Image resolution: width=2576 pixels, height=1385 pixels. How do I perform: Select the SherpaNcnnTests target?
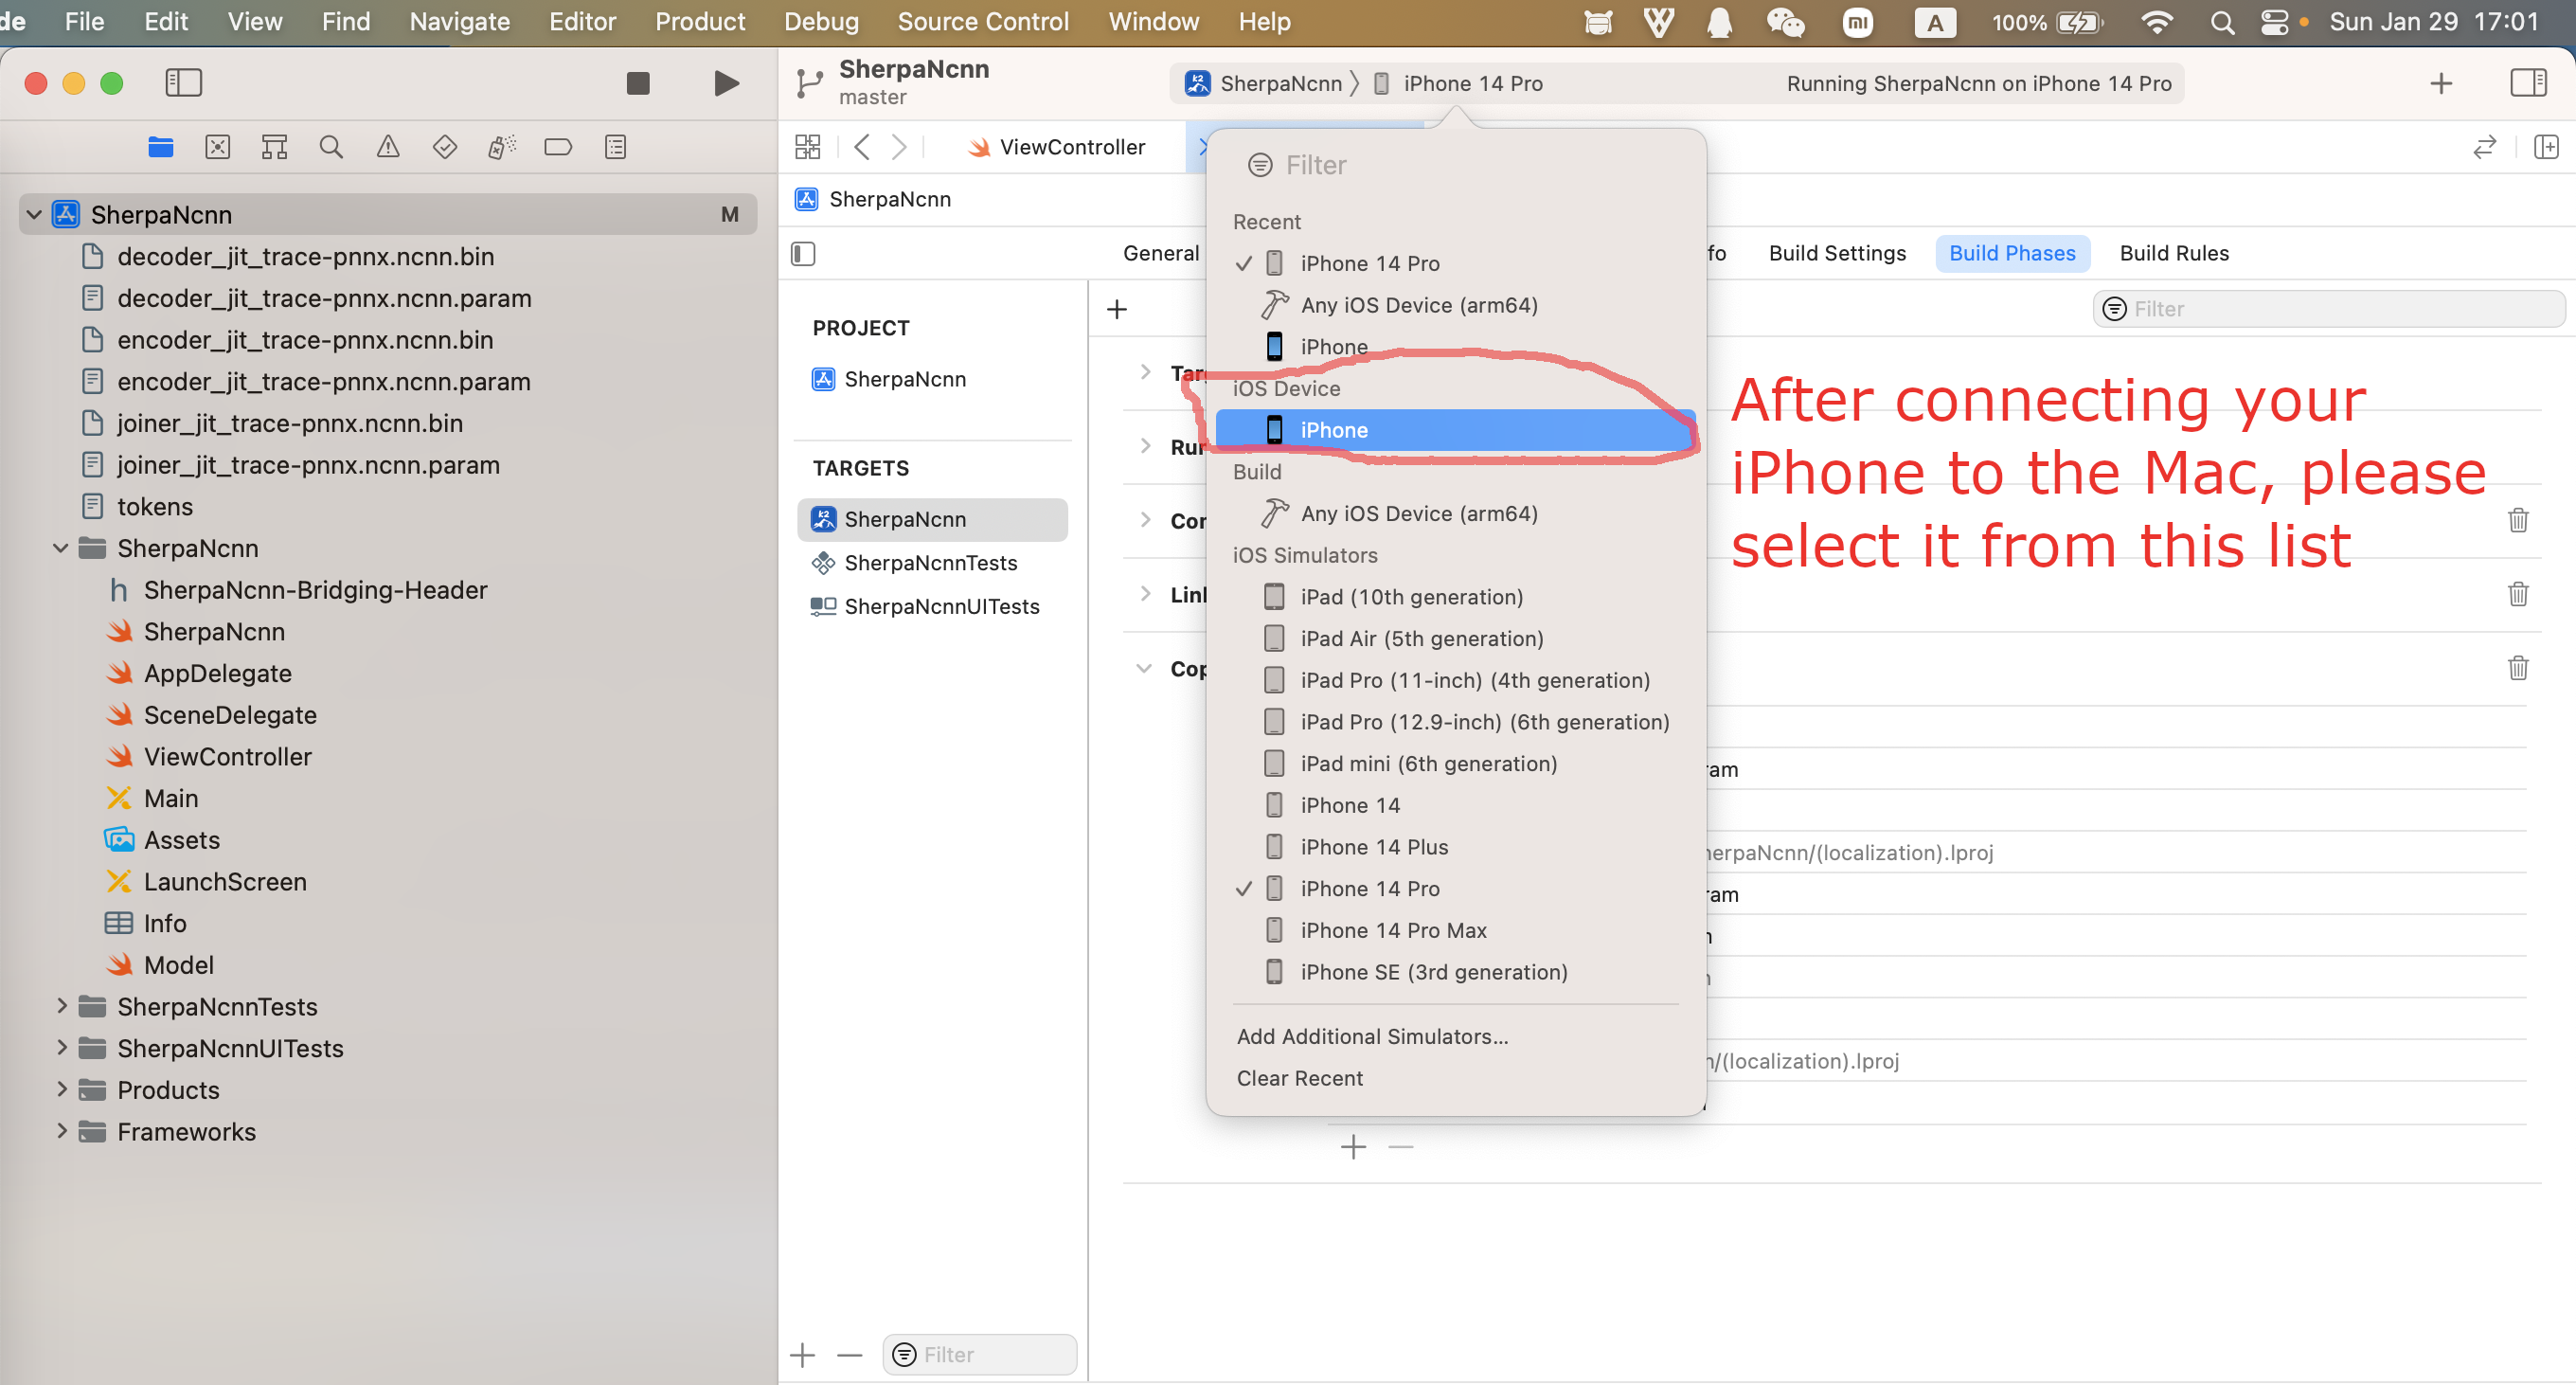point(931,564)
